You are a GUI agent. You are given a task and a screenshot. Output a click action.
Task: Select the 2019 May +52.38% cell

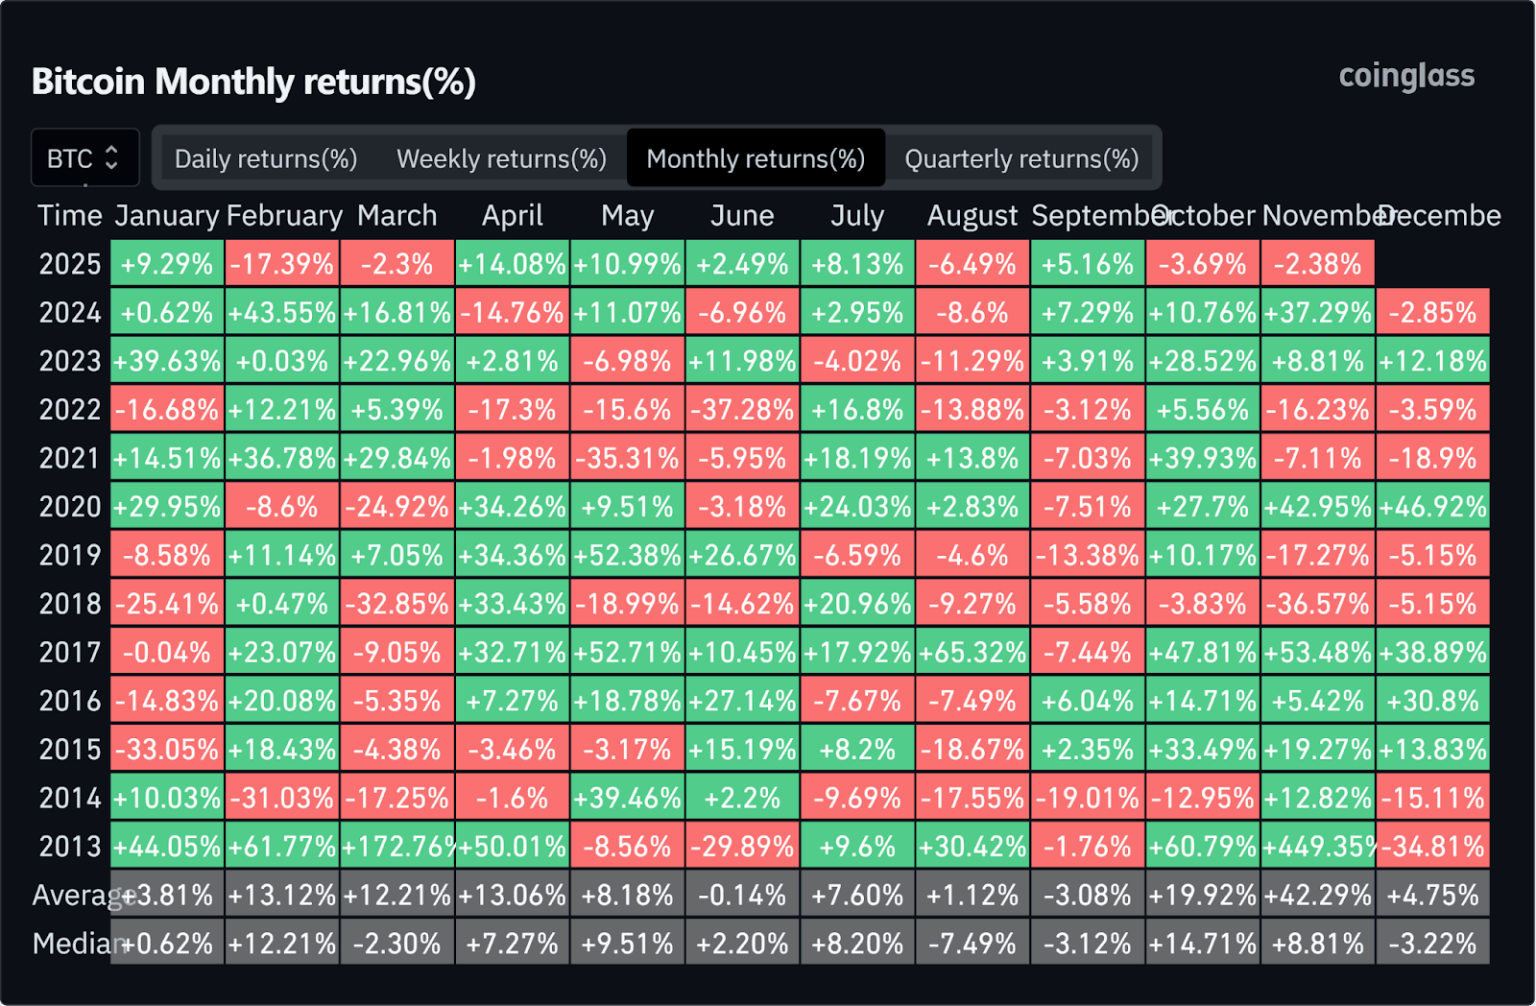pyautogui.click(x=627, y=555)
